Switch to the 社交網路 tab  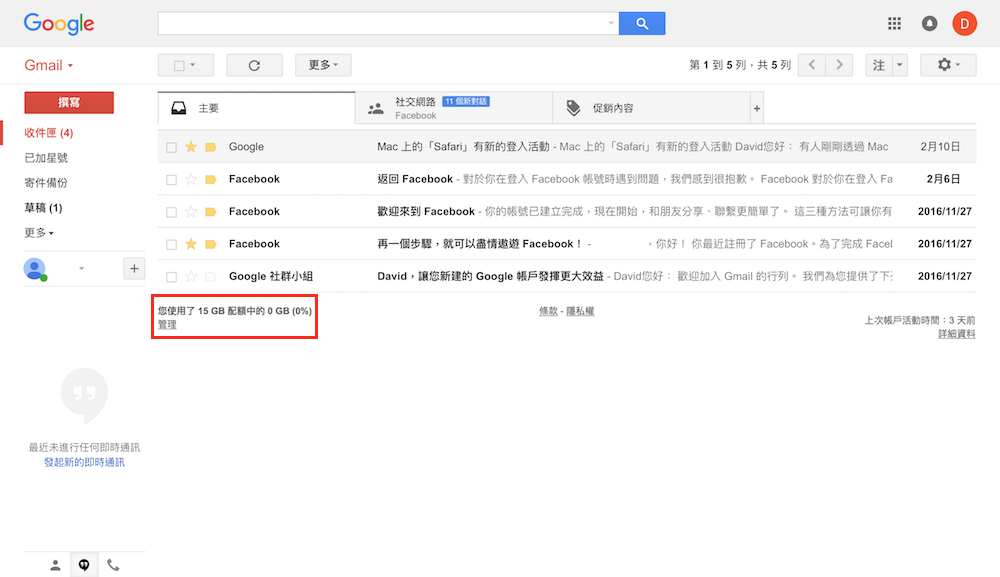(x=454, y=108)
